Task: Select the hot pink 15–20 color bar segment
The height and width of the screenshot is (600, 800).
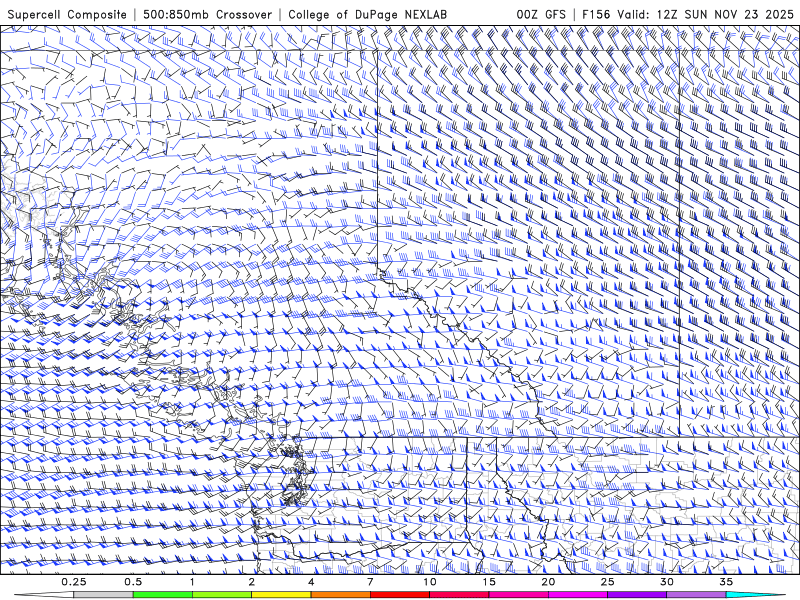Action: 518,595
